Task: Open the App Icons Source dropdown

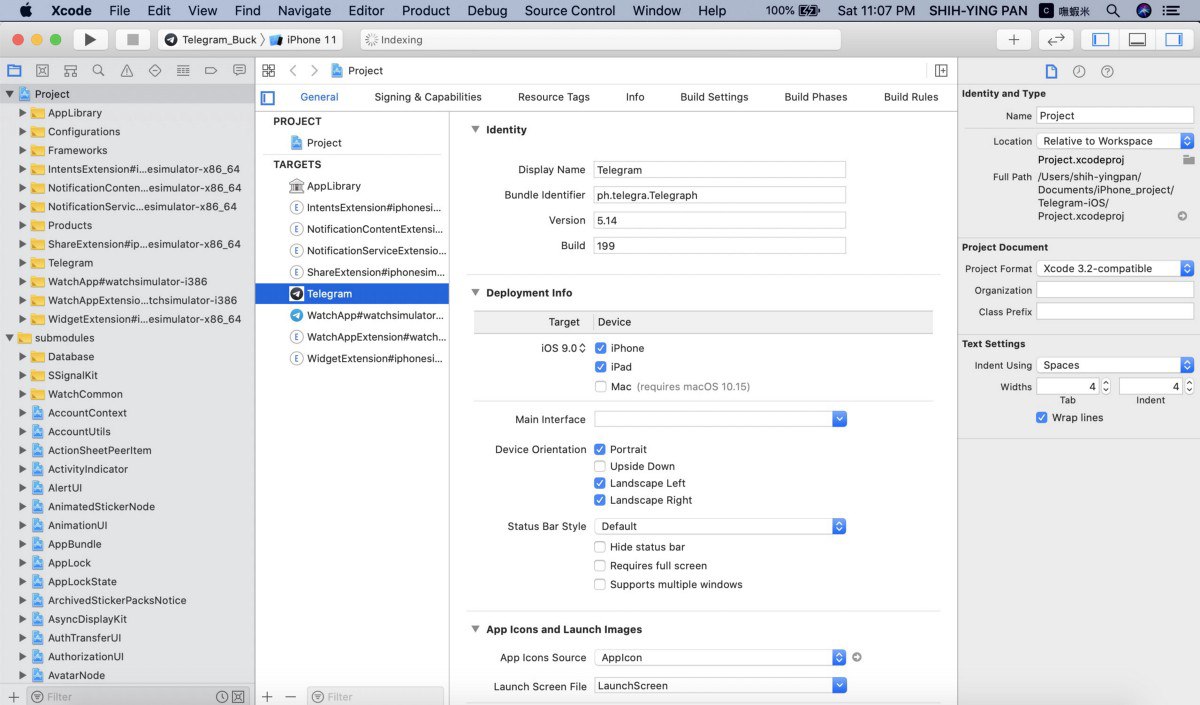Action: tap(720, 657)
